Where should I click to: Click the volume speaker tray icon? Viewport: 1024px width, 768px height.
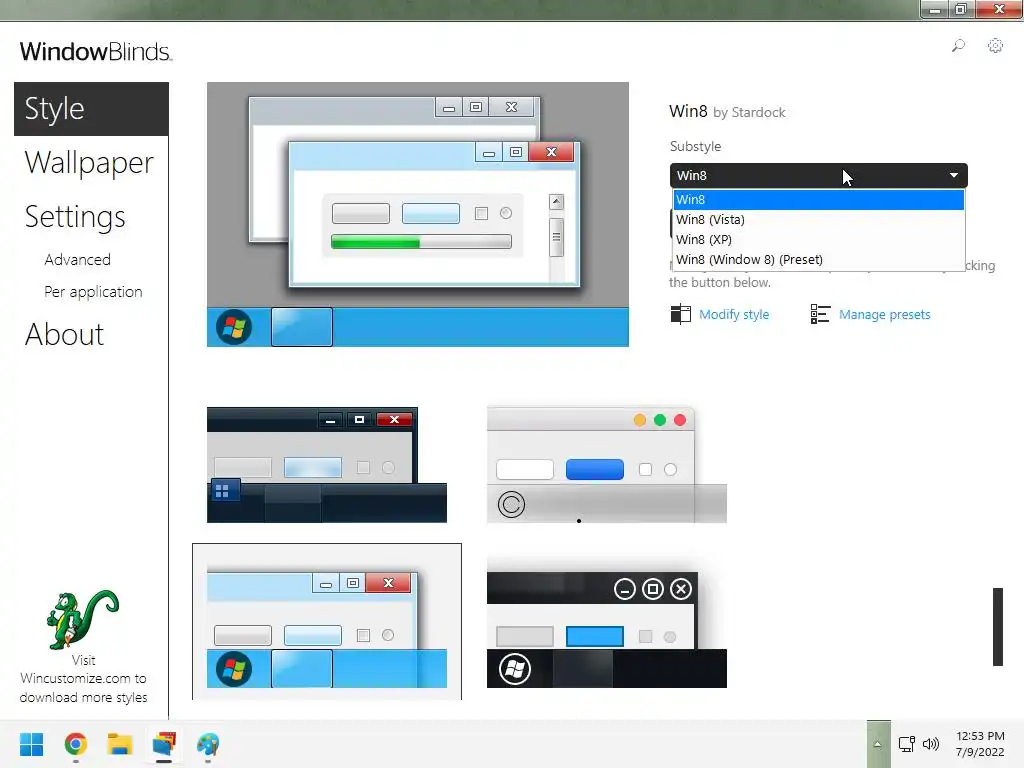[931, 744]
